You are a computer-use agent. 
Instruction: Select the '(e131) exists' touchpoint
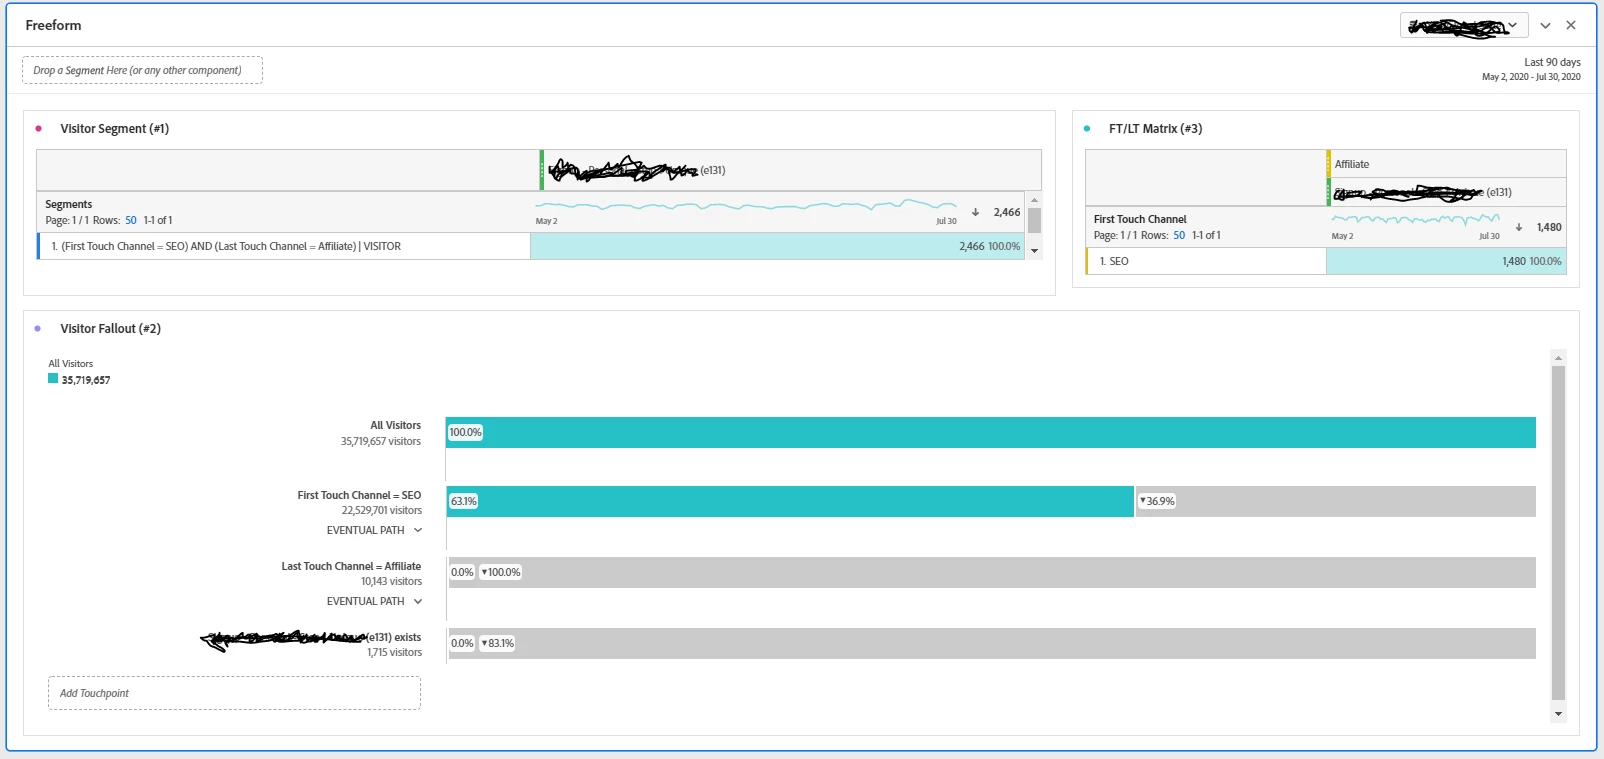tap(311, 637)
